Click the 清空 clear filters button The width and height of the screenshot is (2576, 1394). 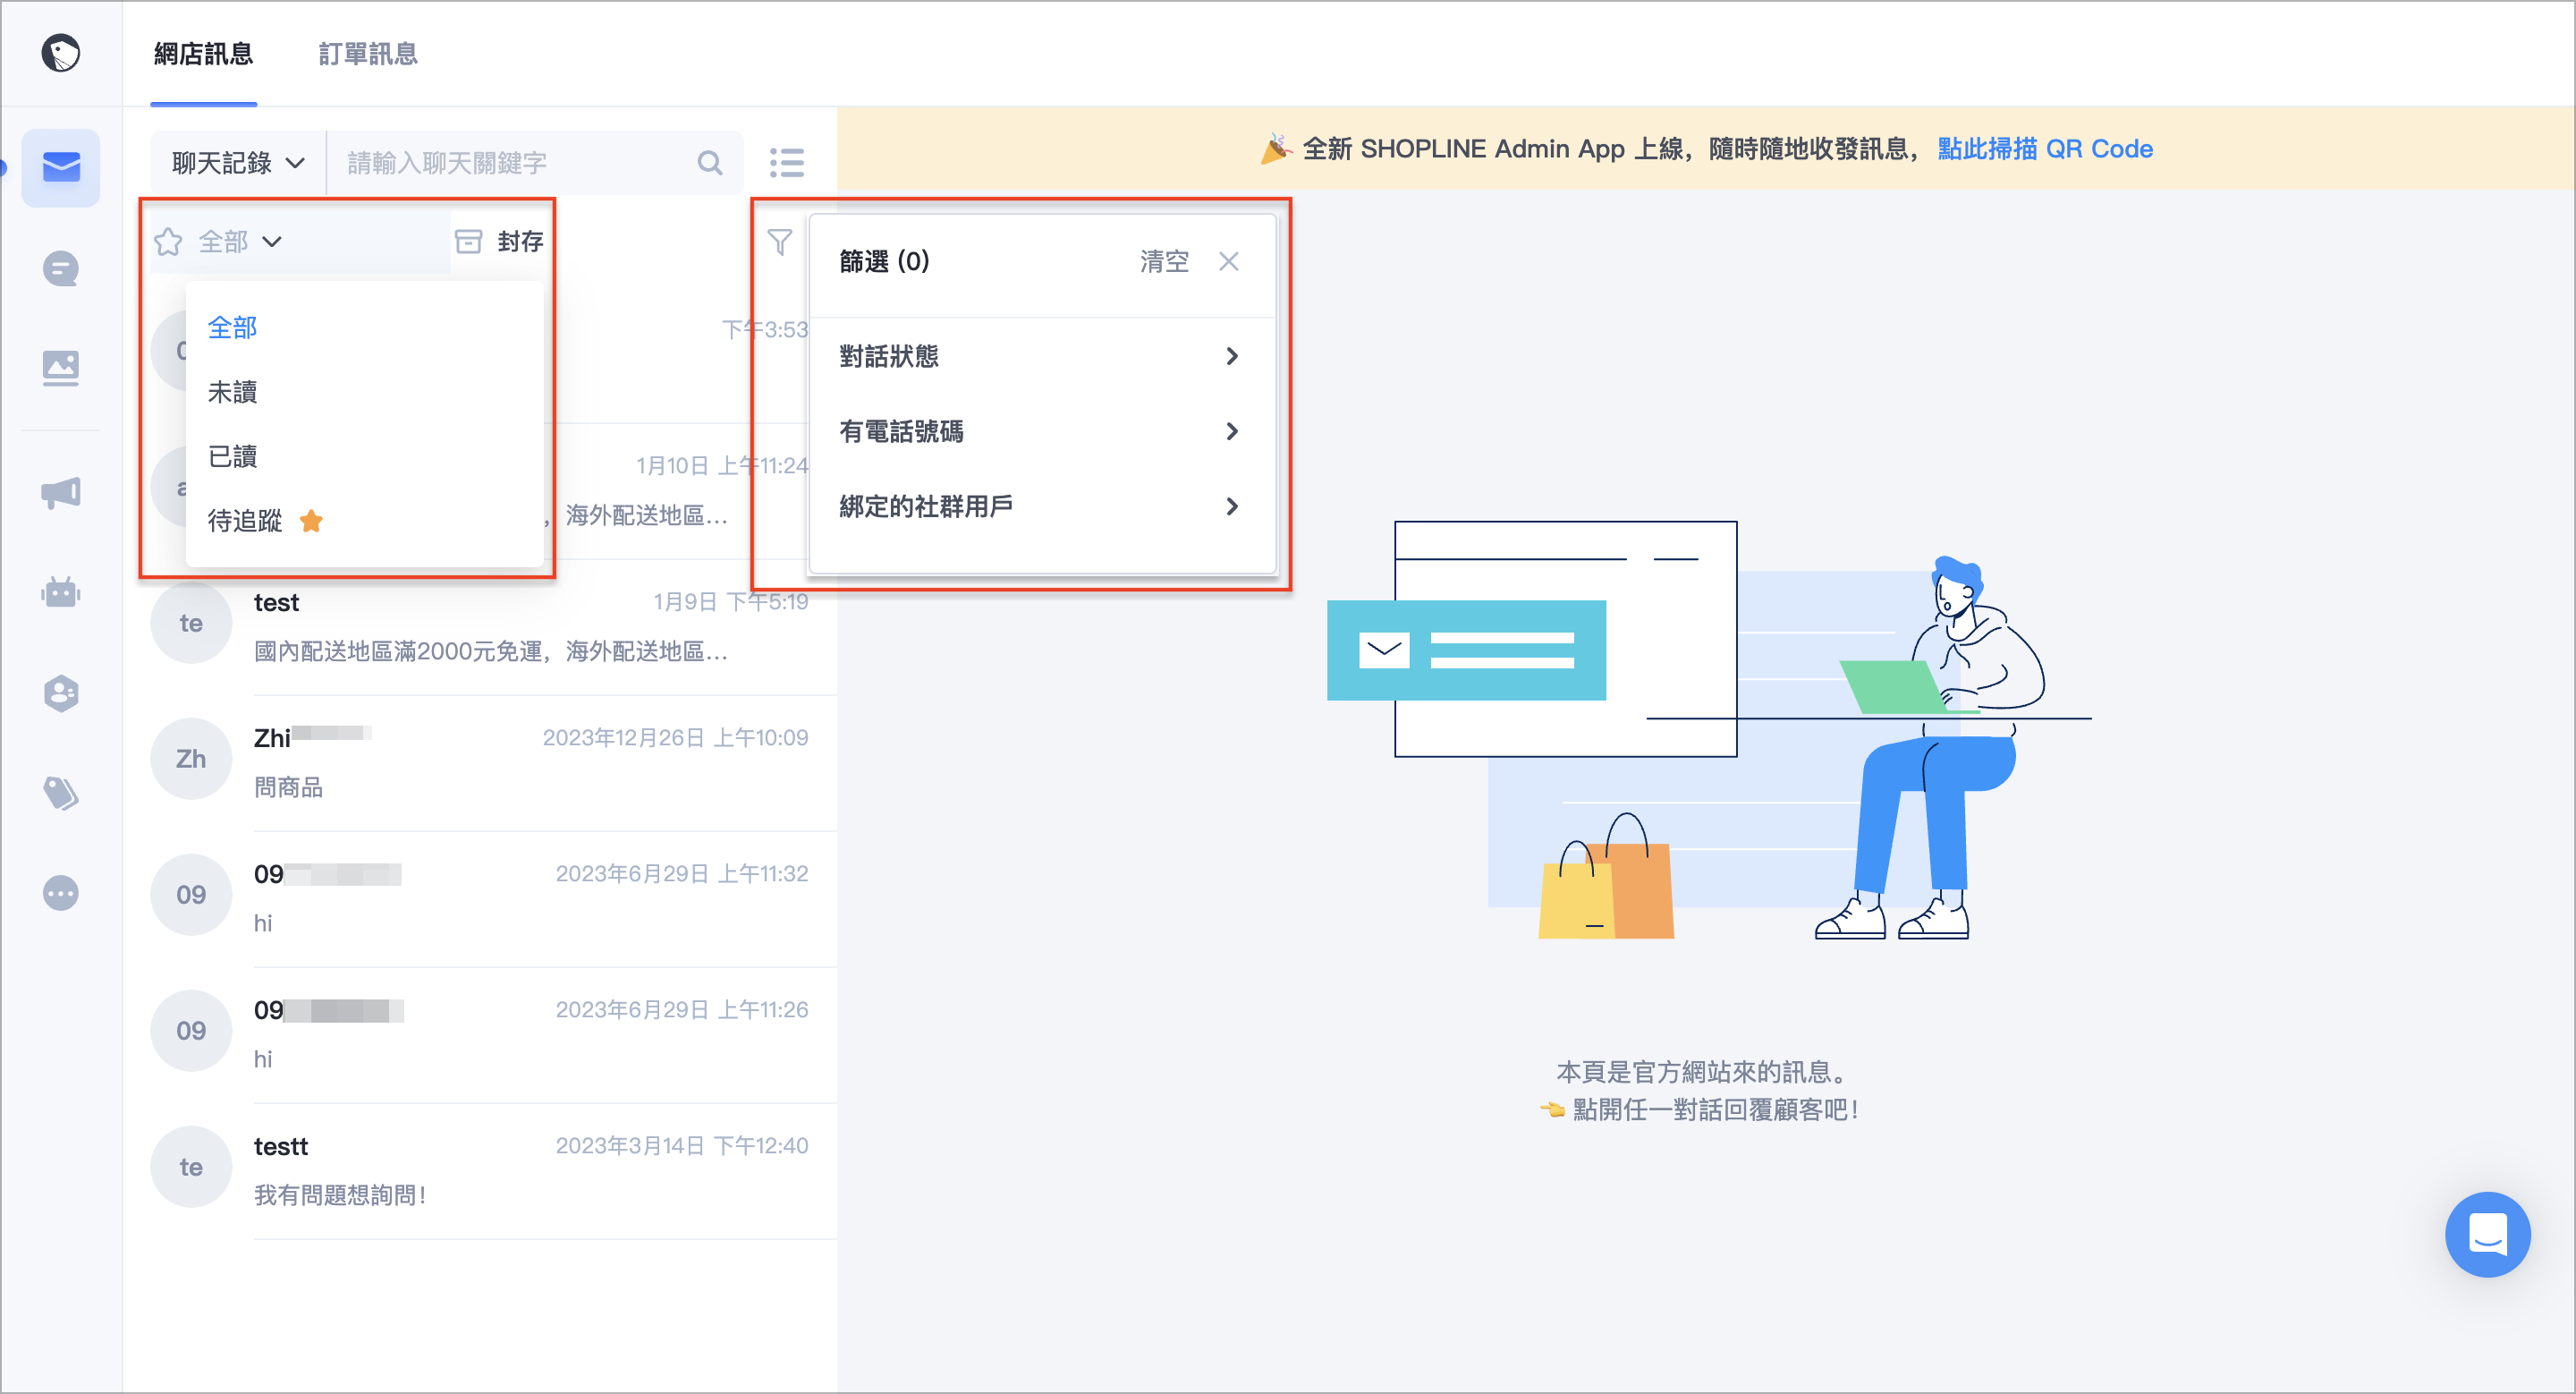point(1164,261)
